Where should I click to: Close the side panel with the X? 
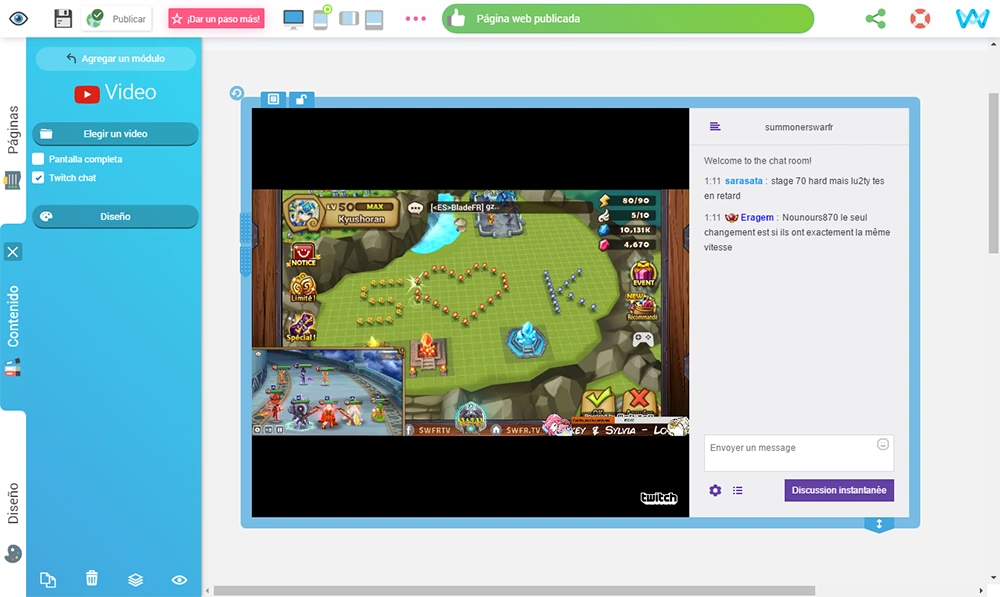tap(13, 252)
